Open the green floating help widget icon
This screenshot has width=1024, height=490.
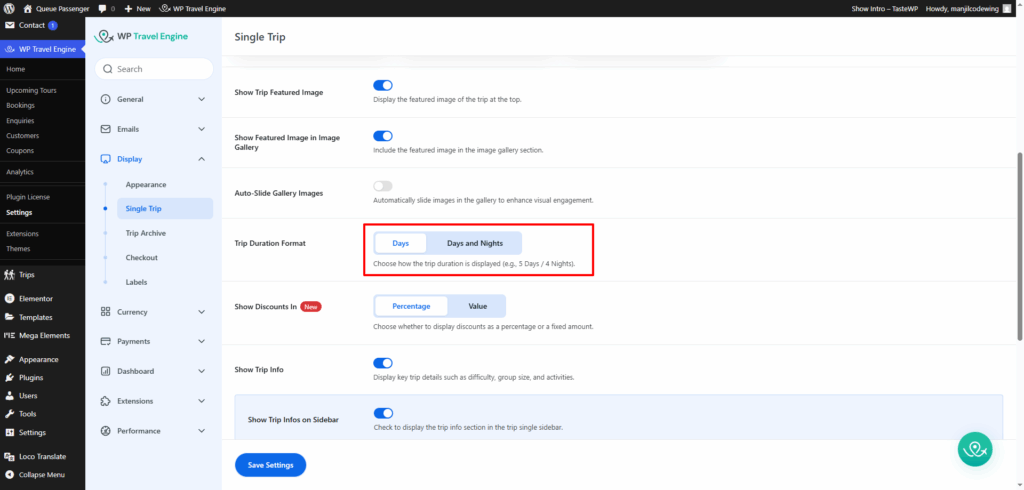click(974, 449)
